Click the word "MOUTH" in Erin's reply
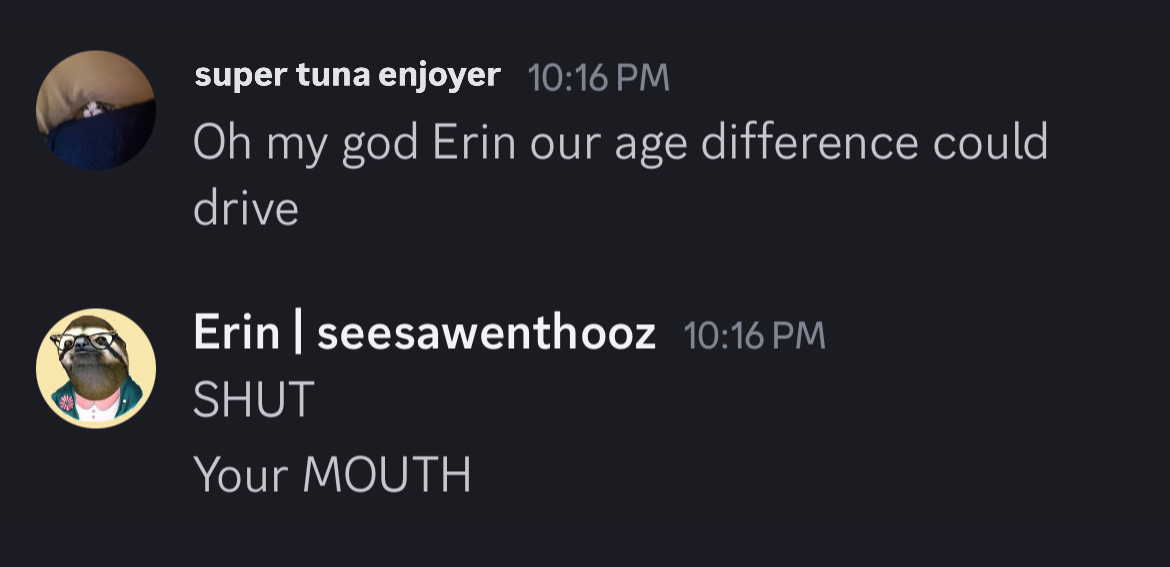 tap(386, 474)
